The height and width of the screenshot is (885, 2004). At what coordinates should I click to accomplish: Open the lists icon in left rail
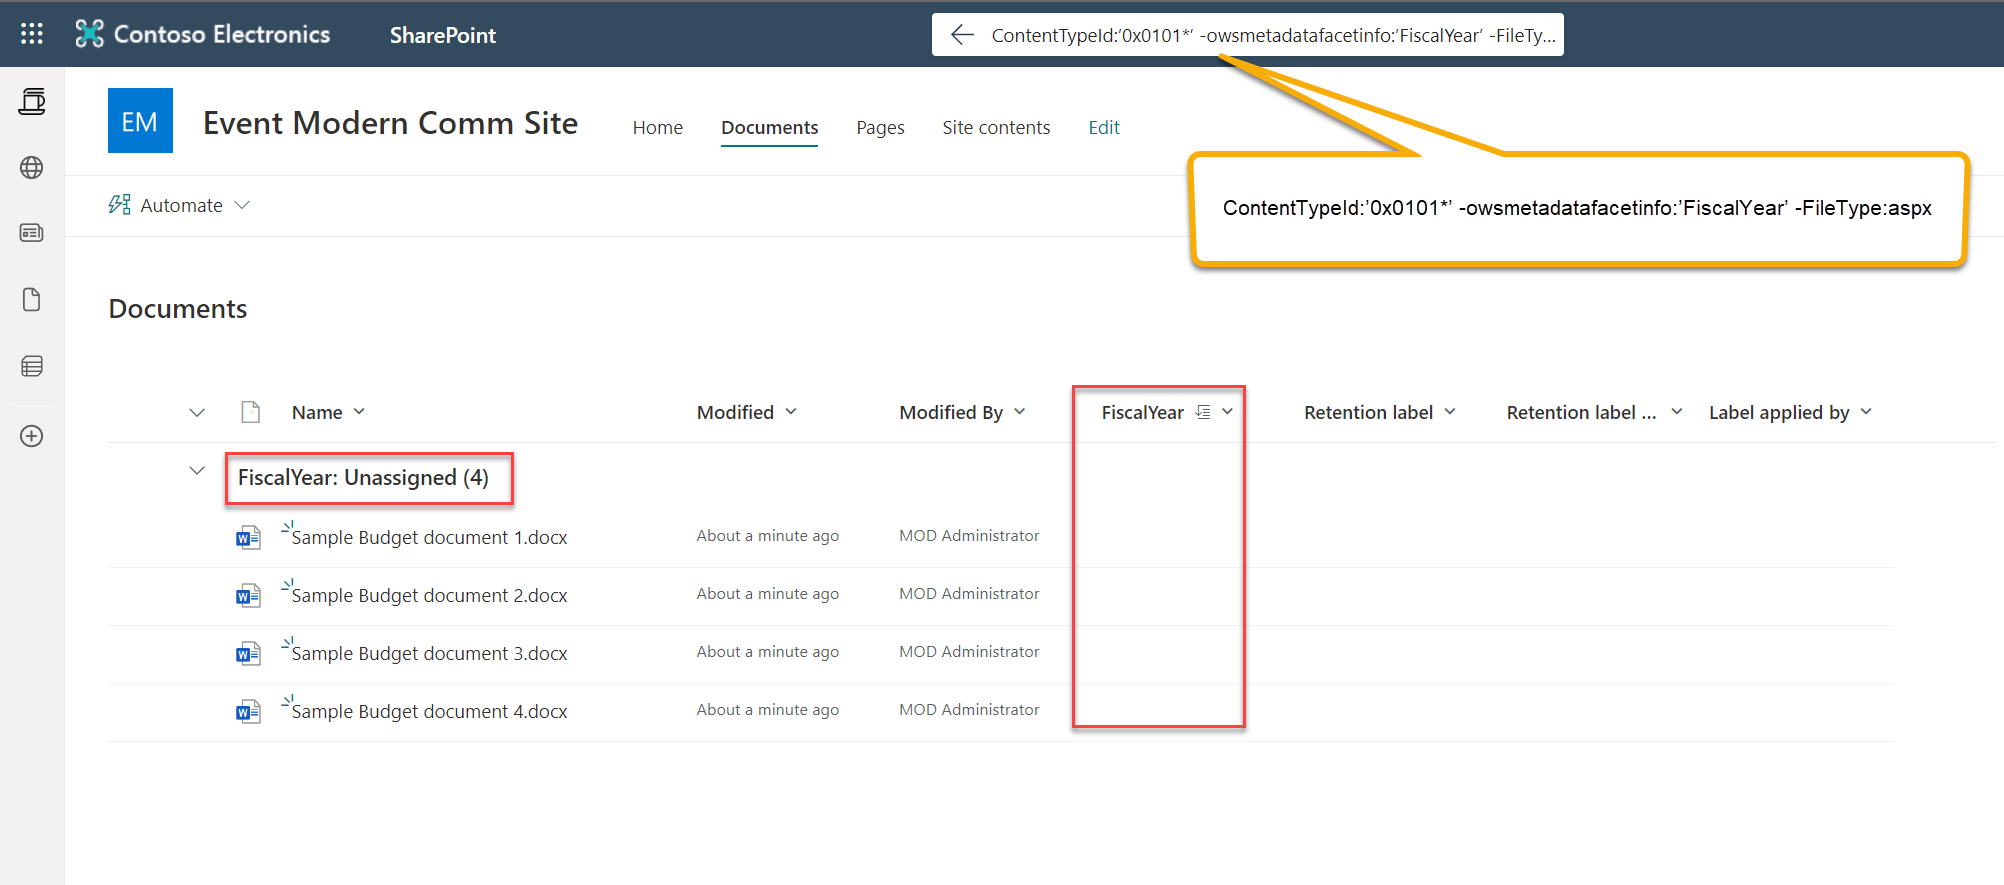(x=32, y=366)
